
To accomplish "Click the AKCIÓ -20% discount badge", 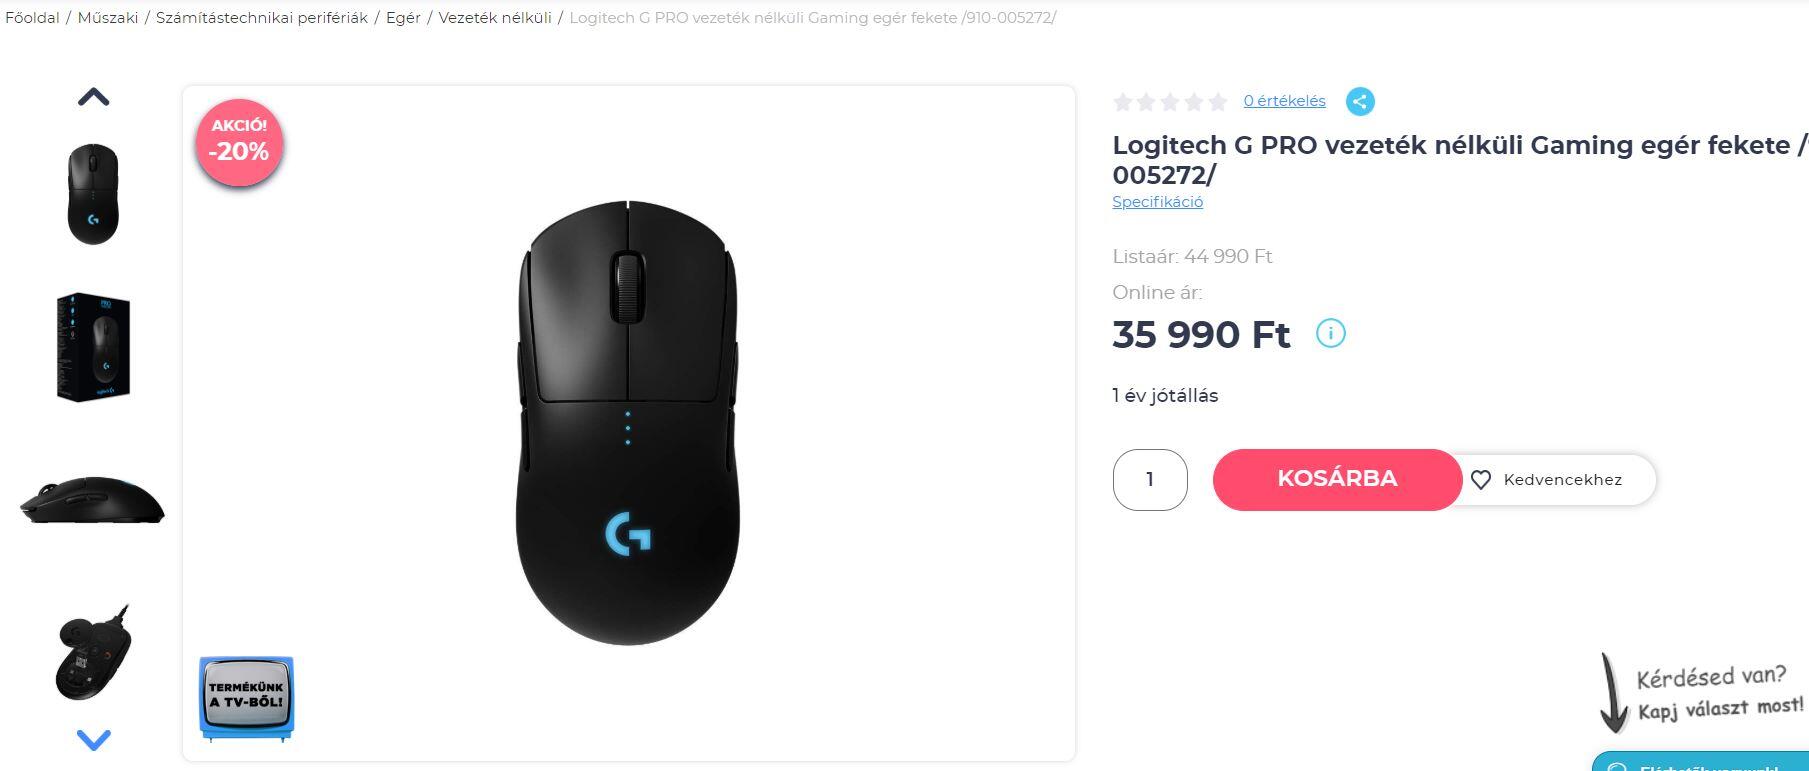I will click(239, 141).
